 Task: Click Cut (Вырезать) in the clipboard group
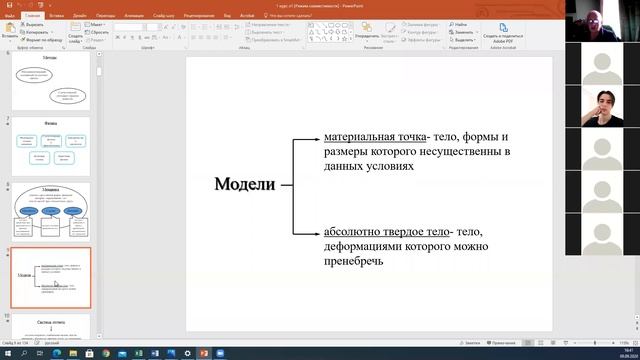coord(32,24)
